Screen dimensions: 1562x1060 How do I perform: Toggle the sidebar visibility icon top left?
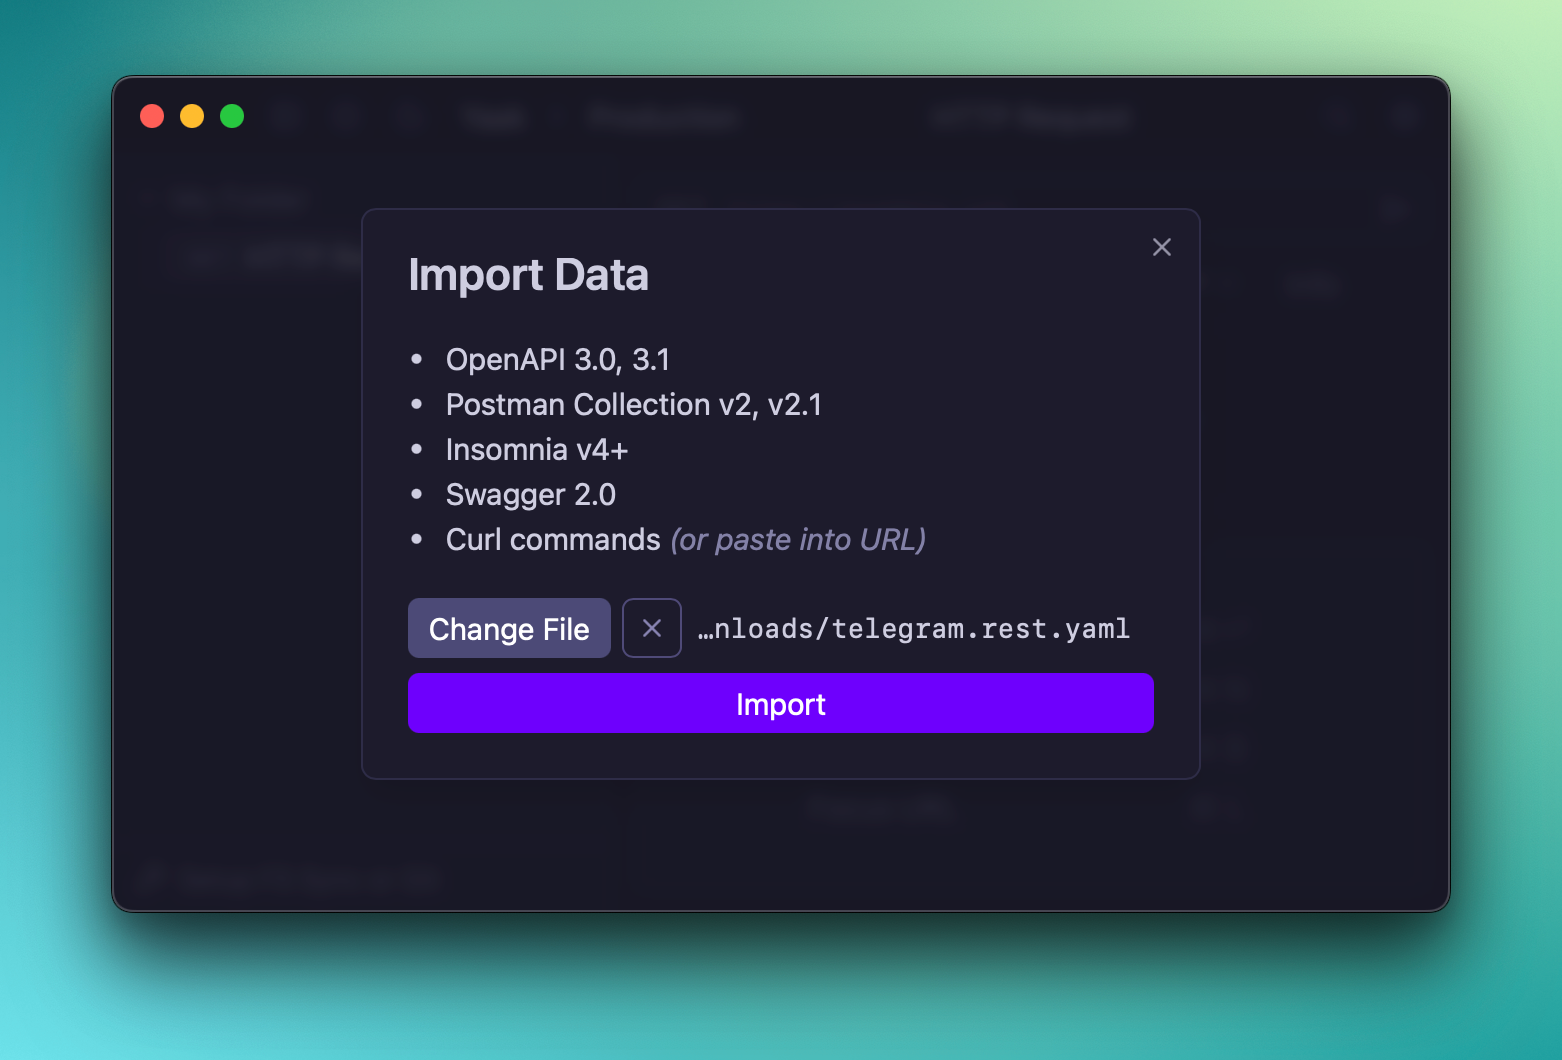[285, 116]
